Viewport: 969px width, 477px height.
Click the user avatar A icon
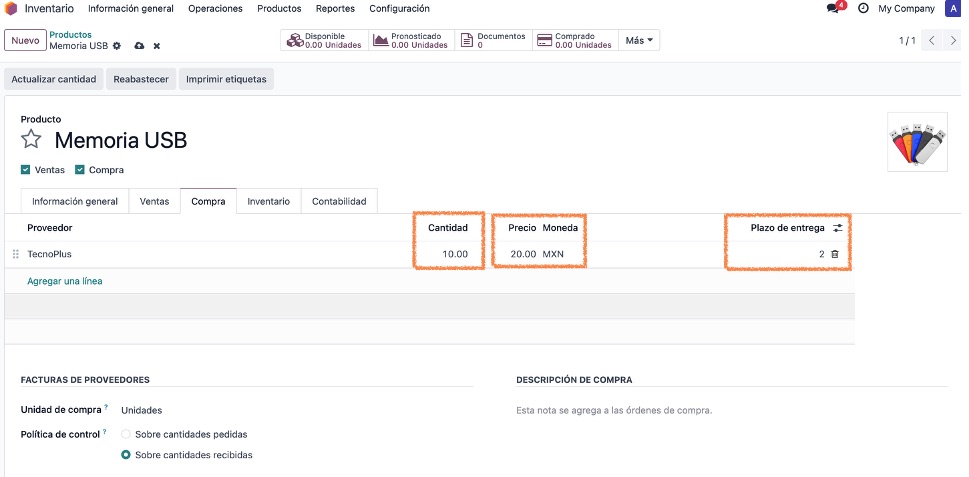pyautogui.click(x=952, y=9)
